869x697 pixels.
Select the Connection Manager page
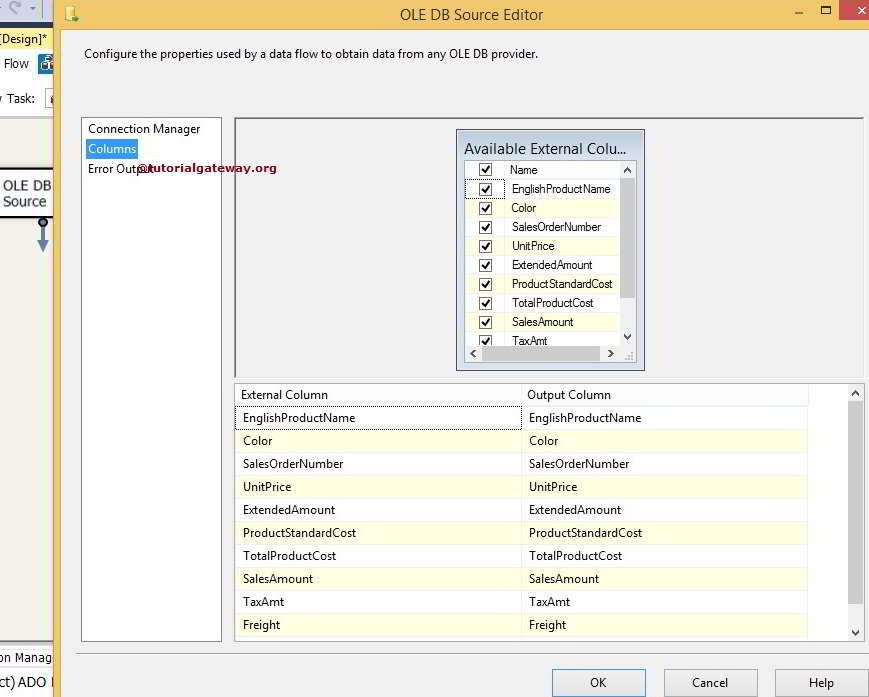tap(141, 128)
